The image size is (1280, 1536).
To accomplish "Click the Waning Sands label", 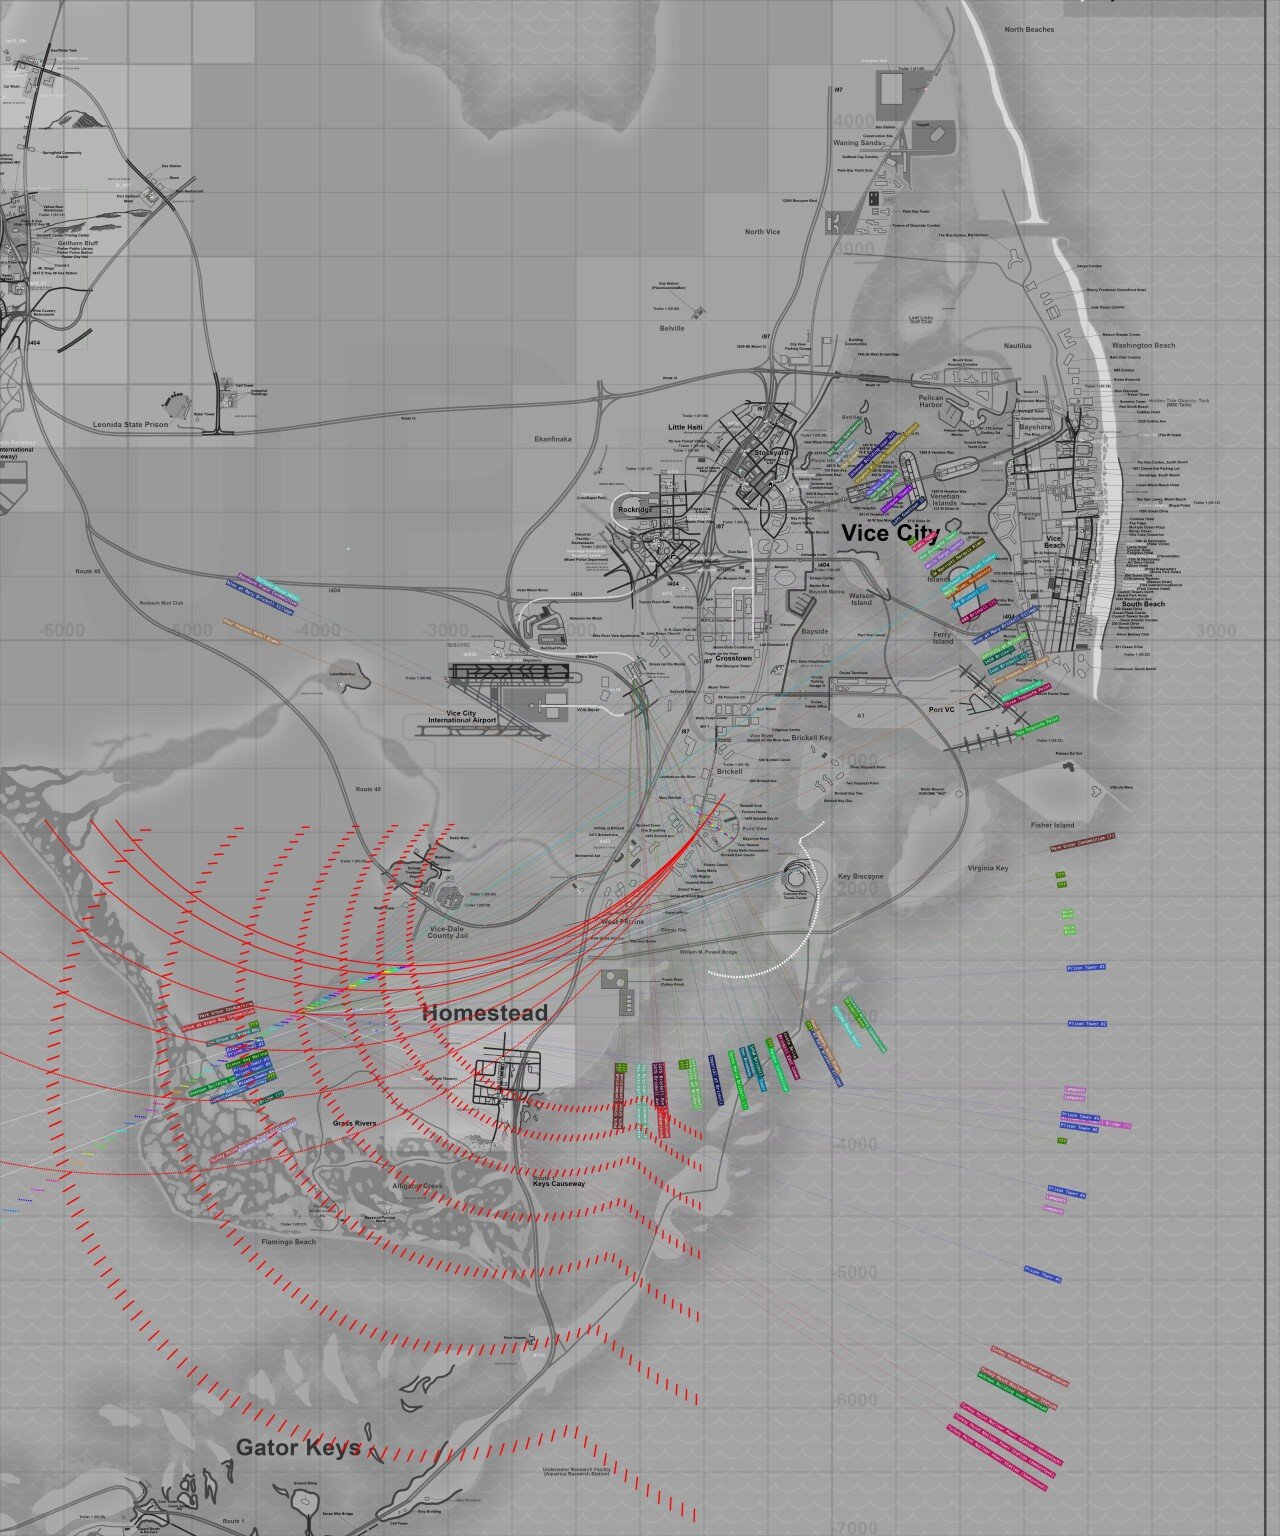I will tap(858, 143).
